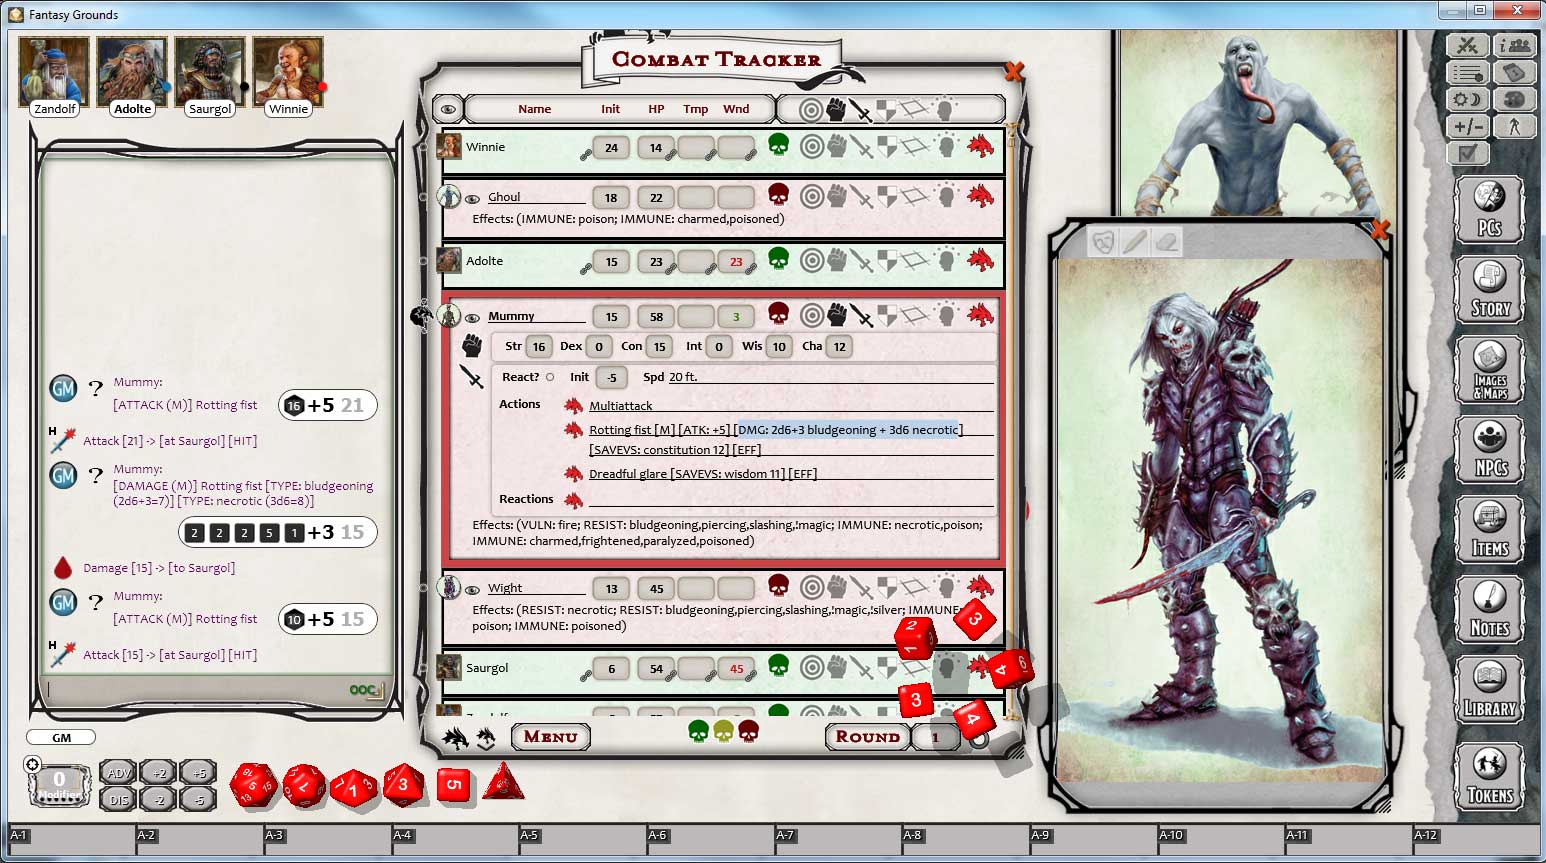The image size is (1546, 863).
Task: Open the GM chat mode dropdown
Action: tap(61, 737)
